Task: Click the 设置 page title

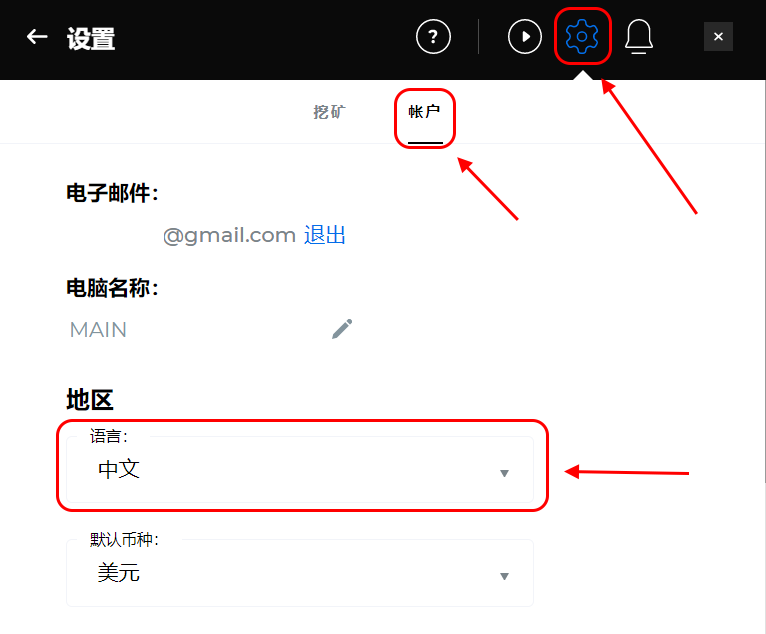Action: point(91,39)
